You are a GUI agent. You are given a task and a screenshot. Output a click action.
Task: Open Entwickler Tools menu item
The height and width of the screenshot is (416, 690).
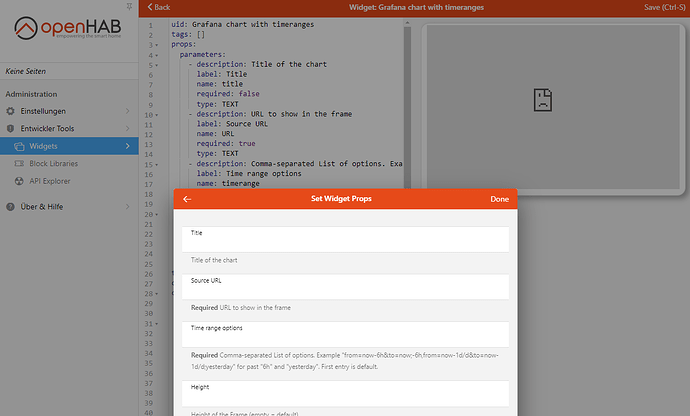point(69,129)
